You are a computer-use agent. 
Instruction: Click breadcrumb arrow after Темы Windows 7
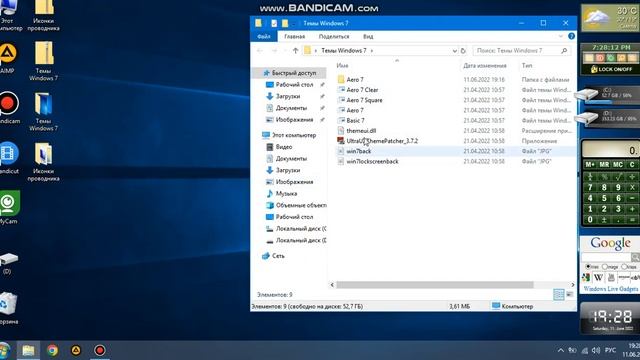tap(371, 51)
